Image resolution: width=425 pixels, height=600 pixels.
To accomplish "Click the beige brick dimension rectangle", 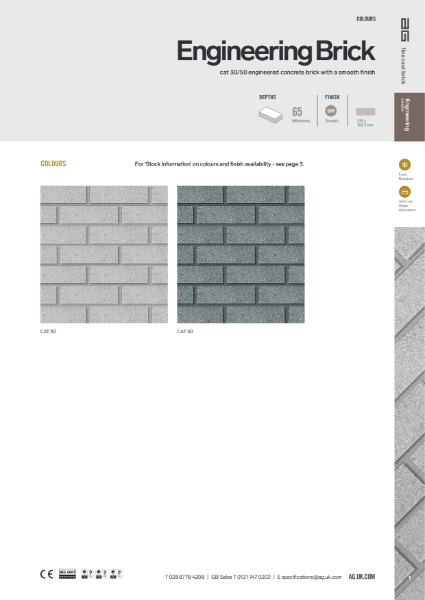I will [x=366, y=111].
